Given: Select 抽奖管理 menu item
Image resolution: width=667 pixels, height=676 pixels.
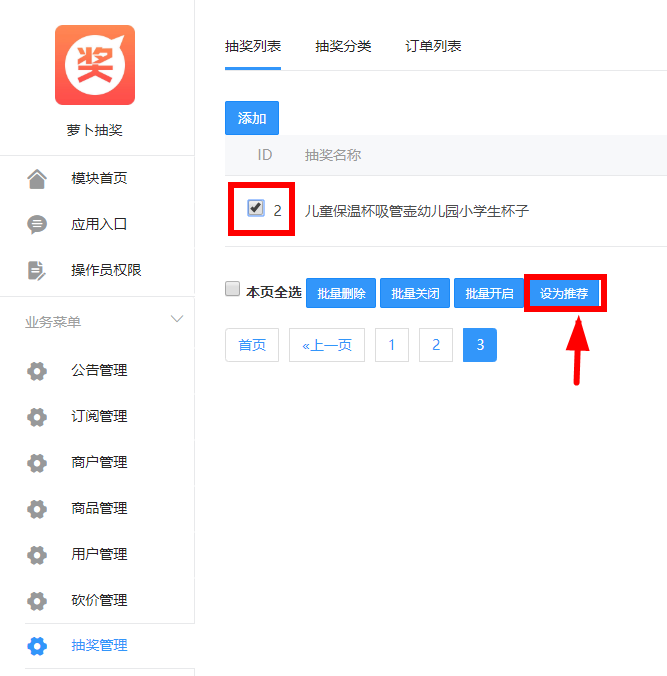Looking at the screenshot, I should (97, 646).
